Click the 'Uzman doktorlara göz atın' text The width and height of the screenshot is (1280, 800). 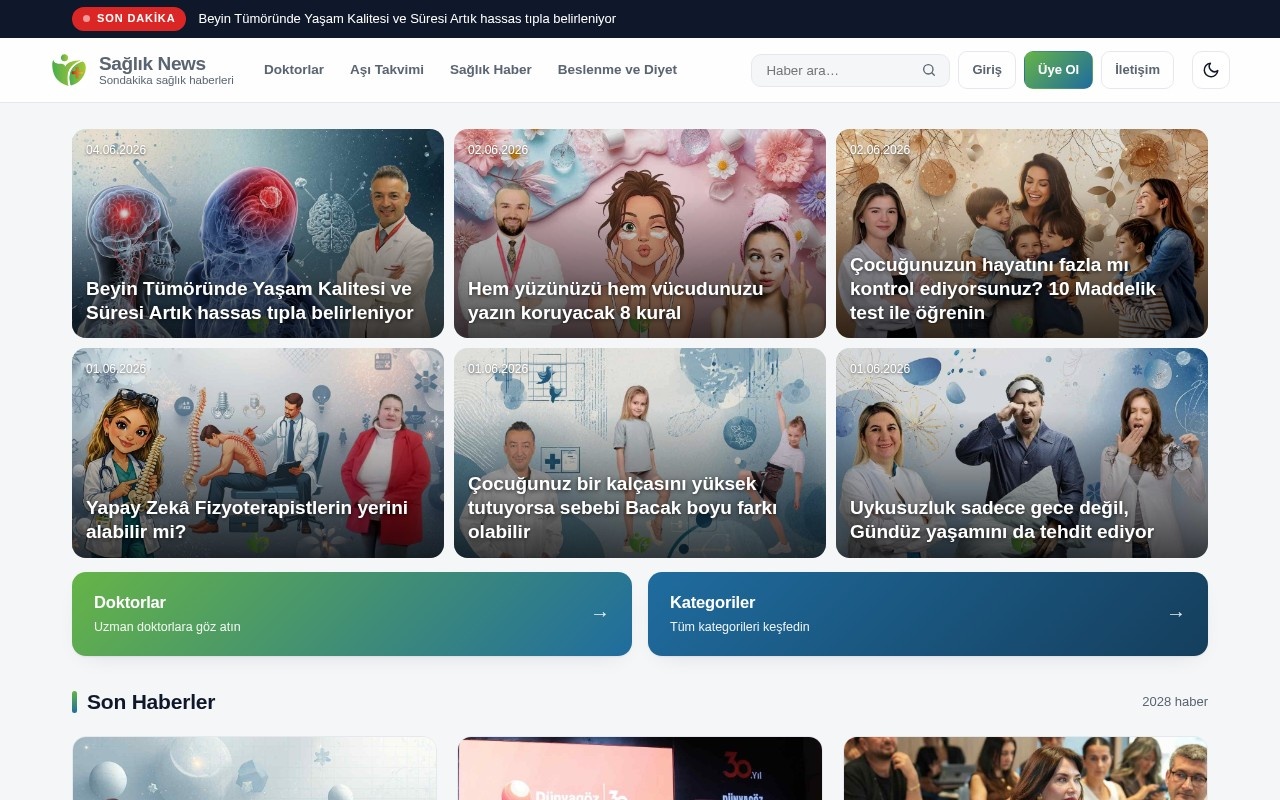click(x=167, y=627)
